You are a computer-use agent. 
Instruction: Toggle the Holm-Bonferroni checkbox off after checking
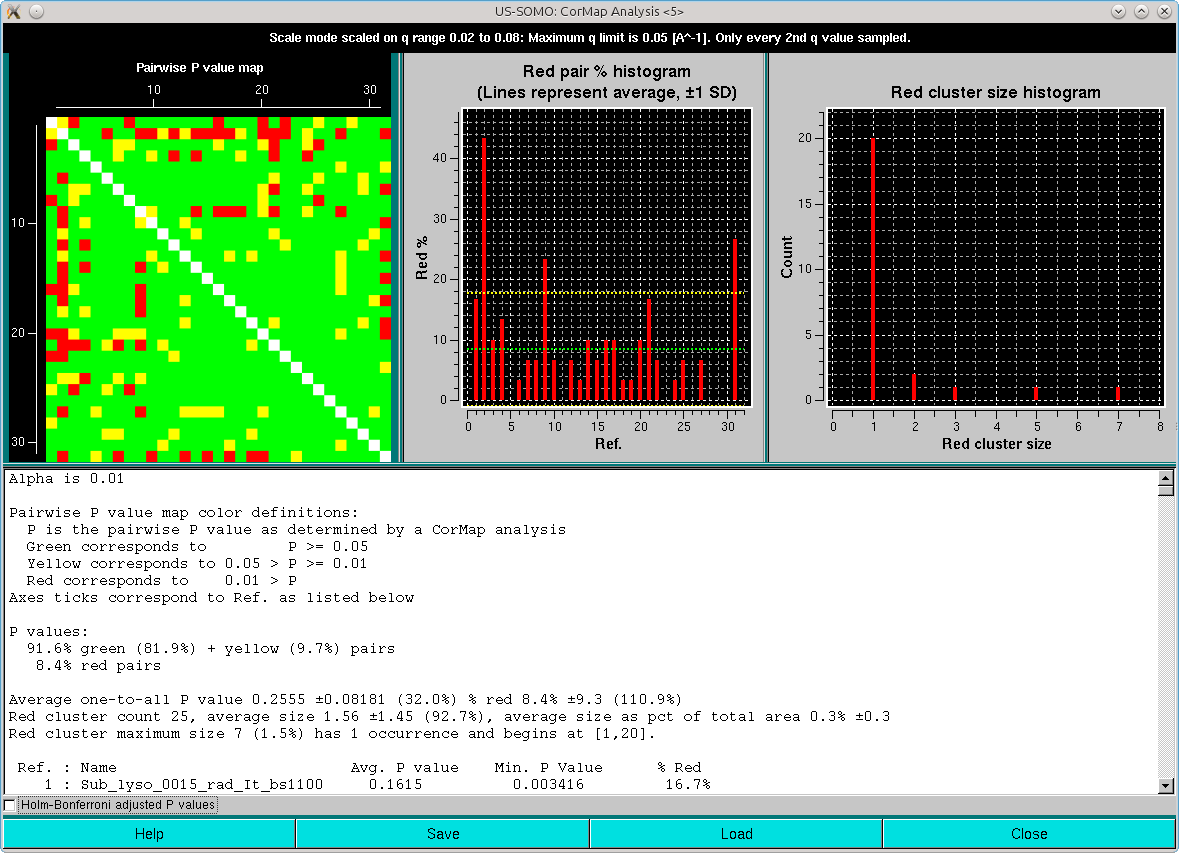pos(10,805)
